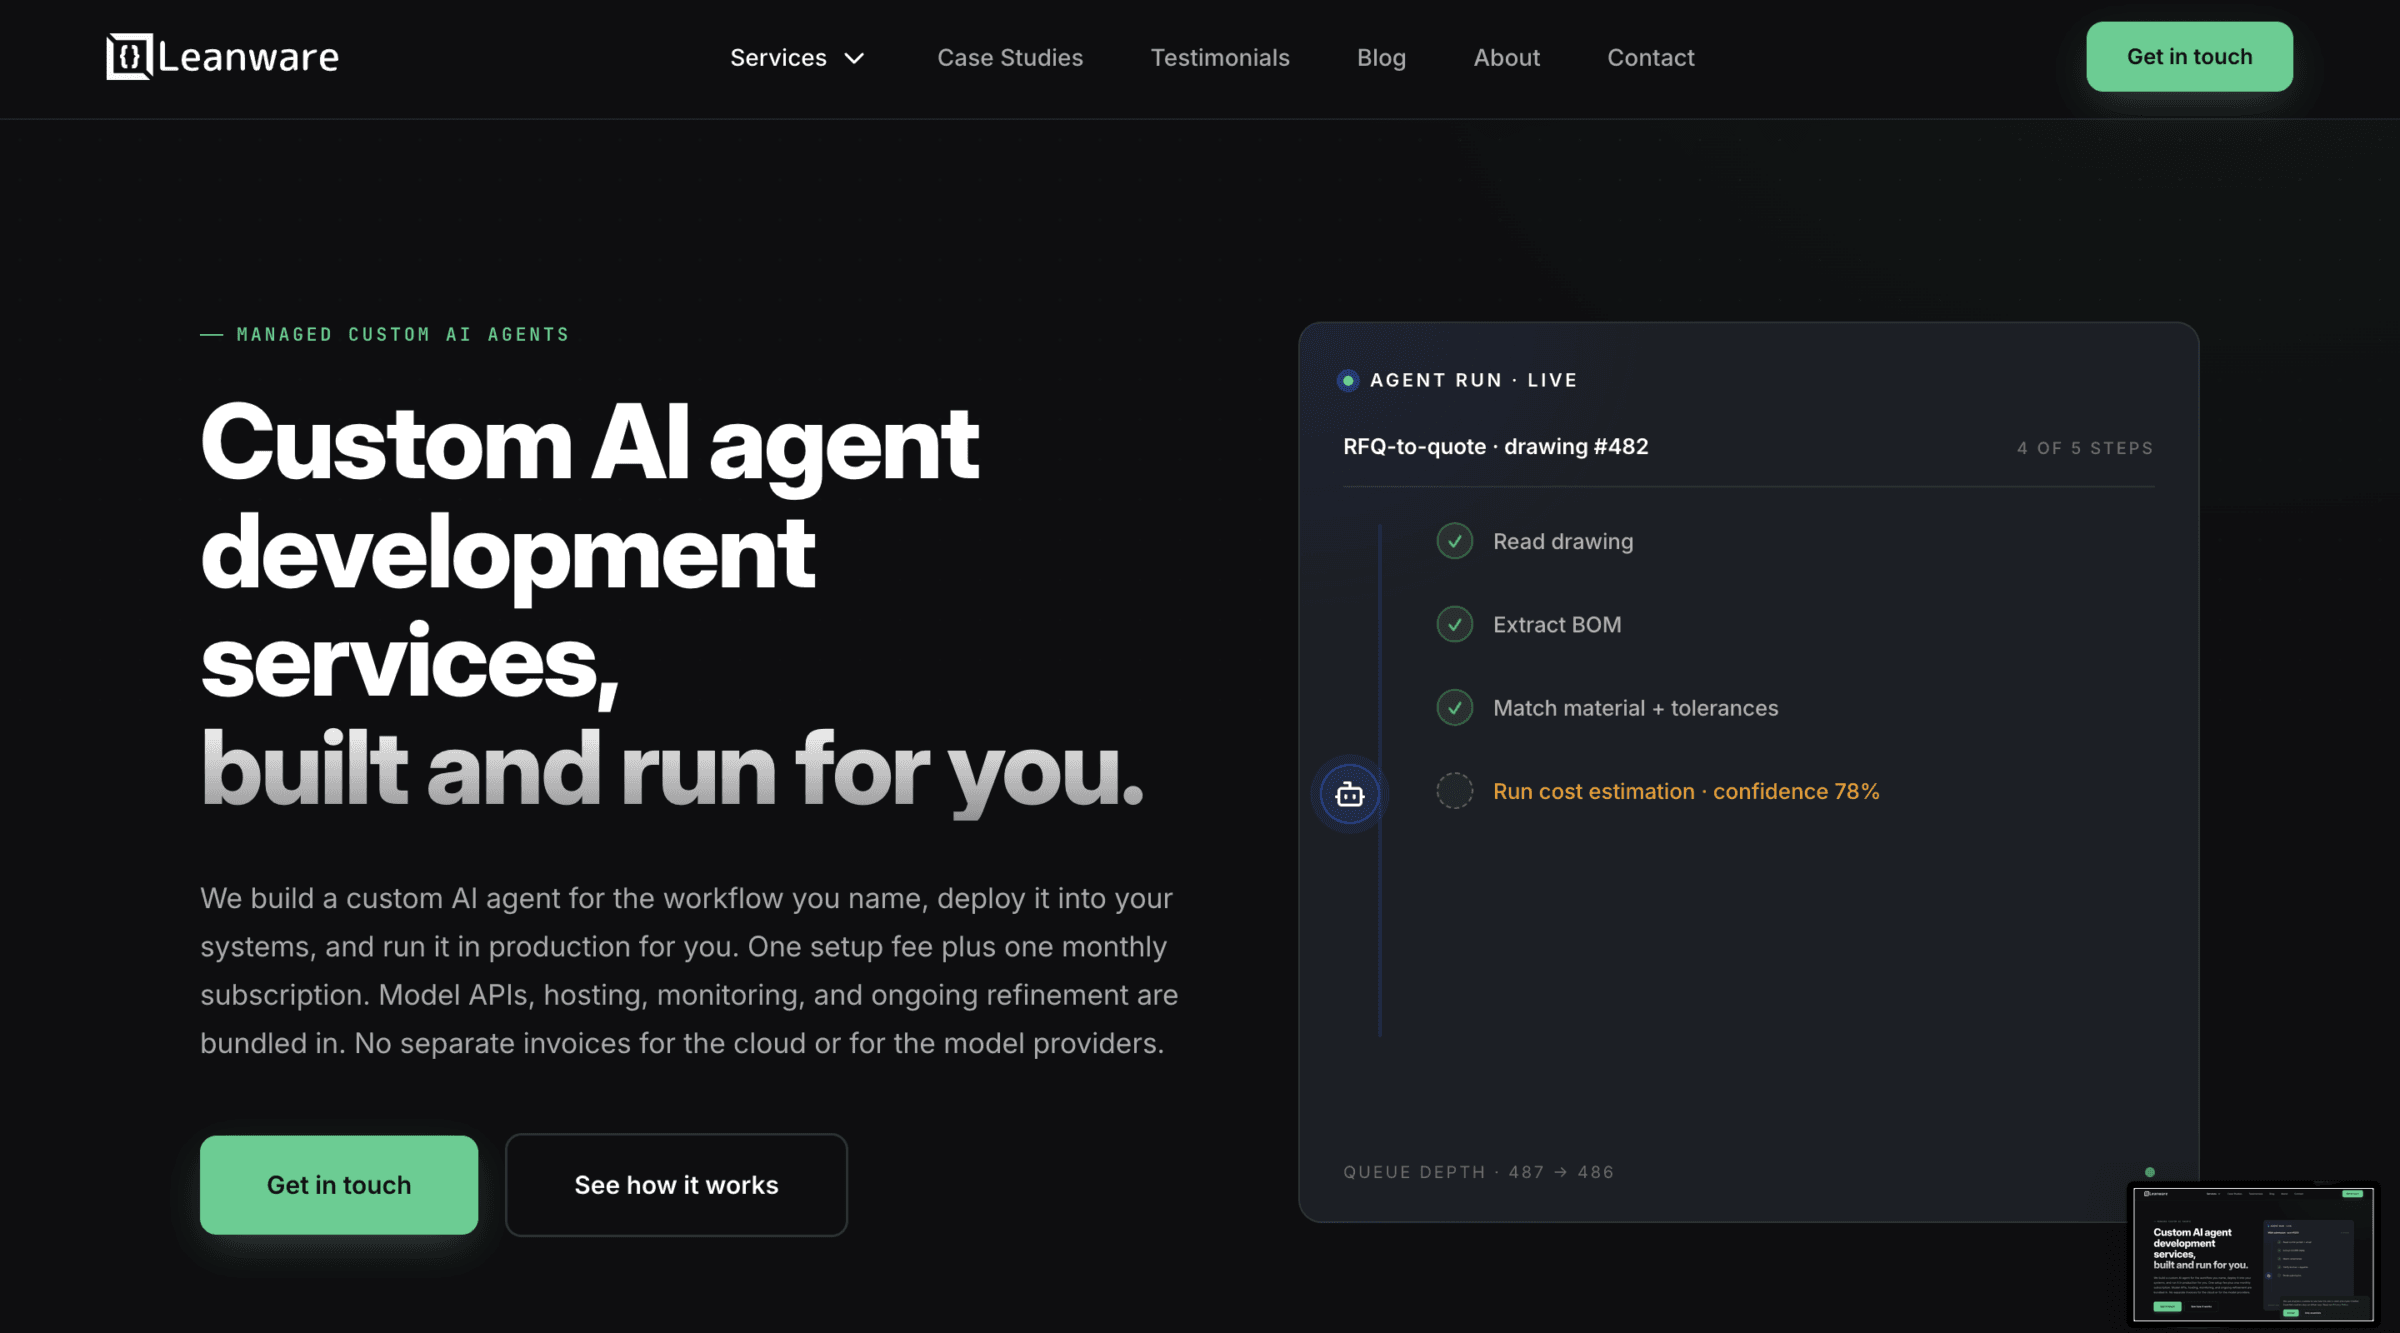Click the Agent Run live status dot

pos(1348,380)
